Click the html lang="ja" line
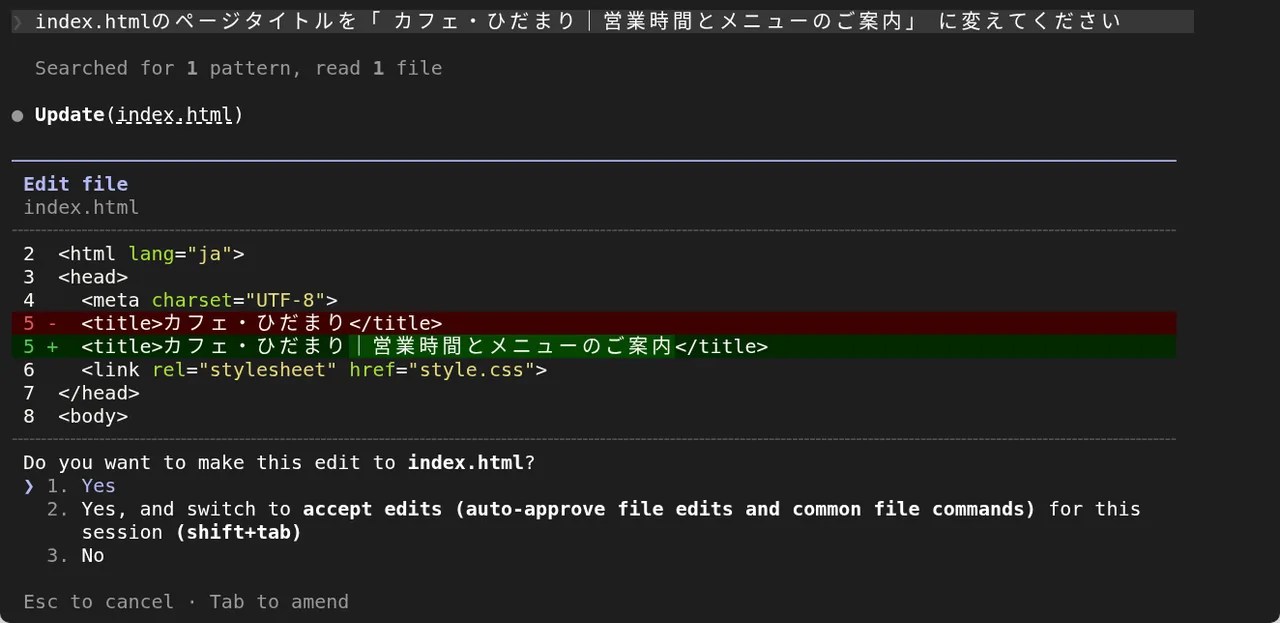This screenshot has height=623, width=1280. coord(151,254)
